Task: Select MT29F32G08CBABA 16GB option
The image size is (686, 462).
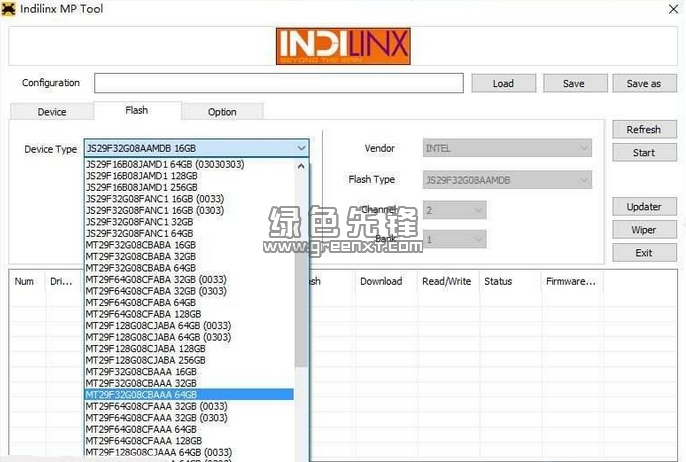Action: 189,245
